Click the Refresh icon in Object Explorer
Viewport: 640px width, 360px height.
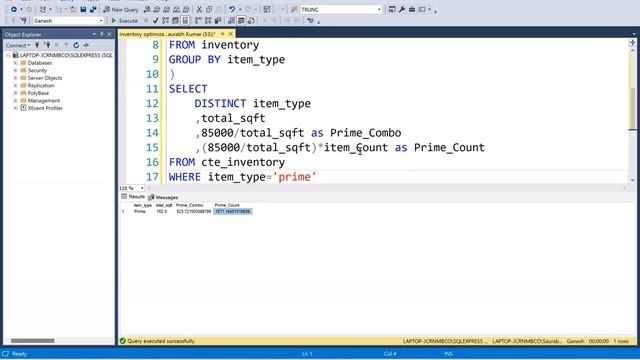click(x=76, y=45)
